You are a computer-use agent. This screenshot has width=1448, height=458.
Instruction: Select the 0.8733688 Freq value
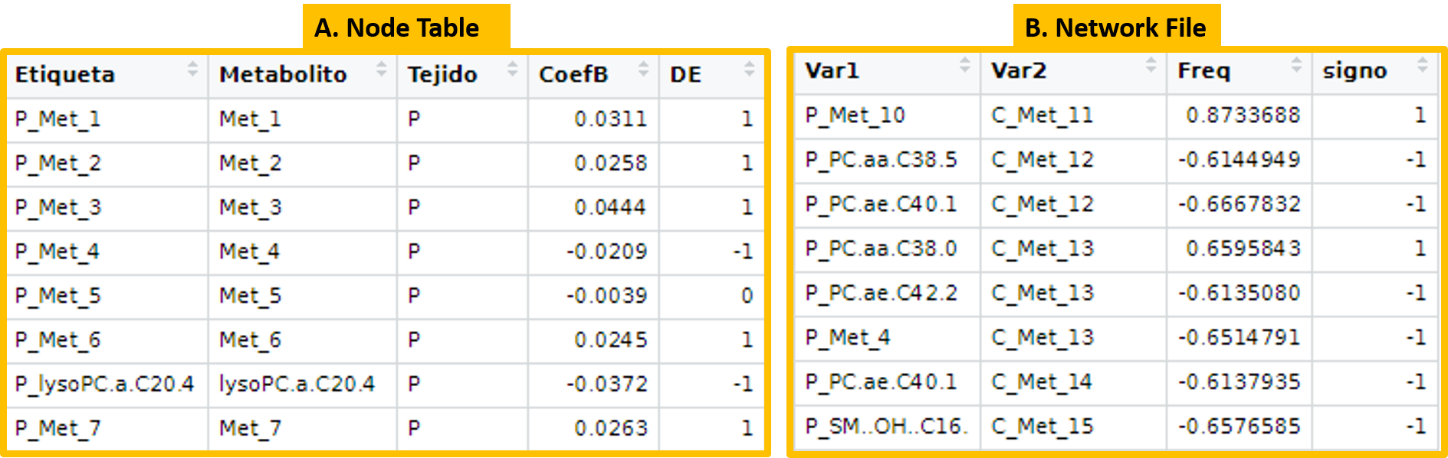[1243, 115]
